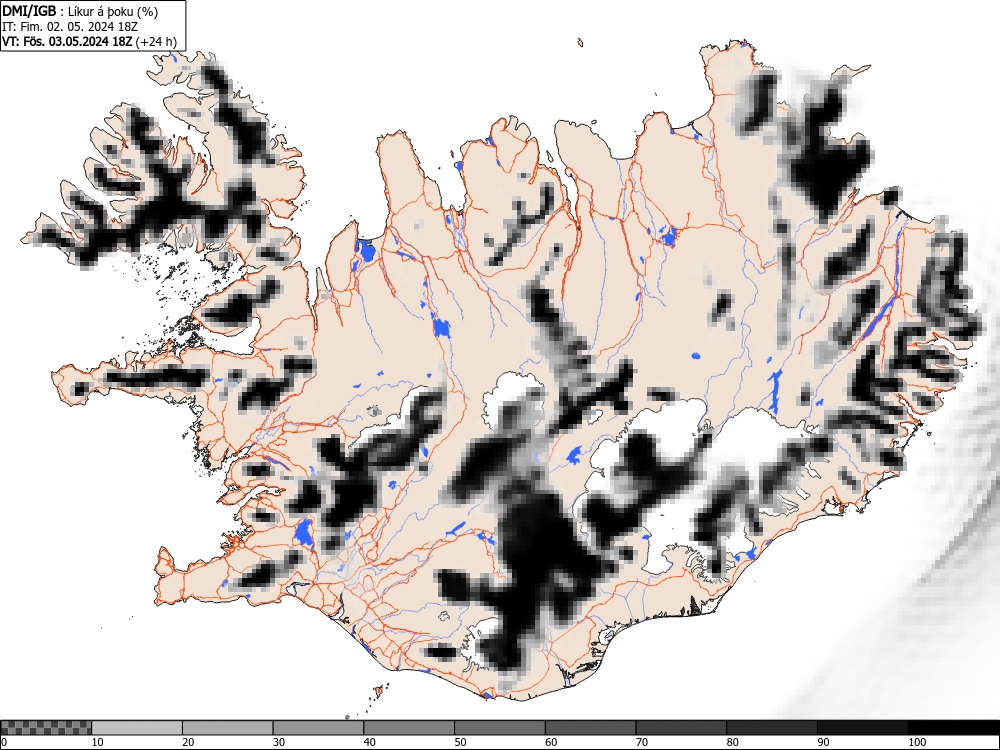This screenshot has width=1000, height=750.
Task: Click the legend label '10'
Action: click(98, 742)
